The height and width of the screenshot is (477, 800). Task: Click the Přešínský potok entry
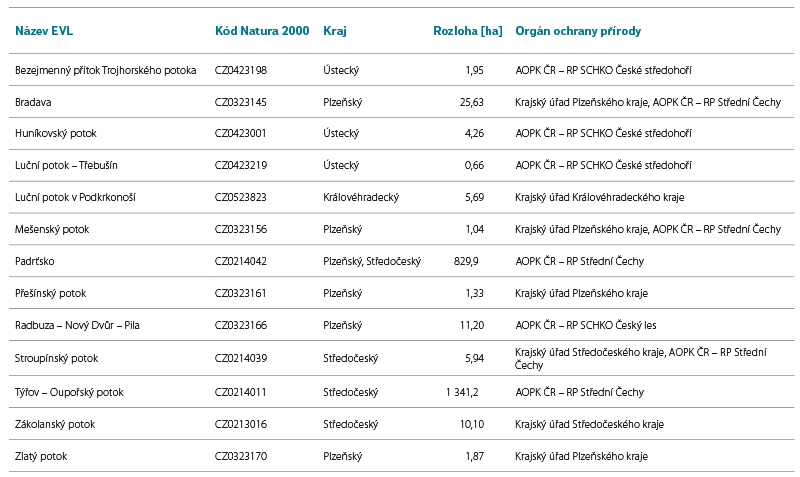click(51, 293)
